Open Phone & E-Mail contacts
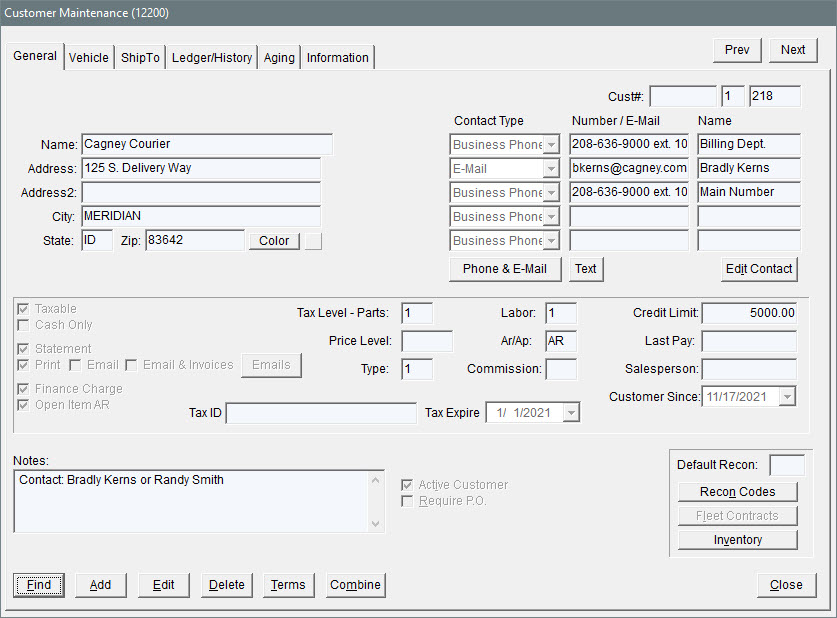Viewport: 837px width, 618px height. tap(505, 269)
